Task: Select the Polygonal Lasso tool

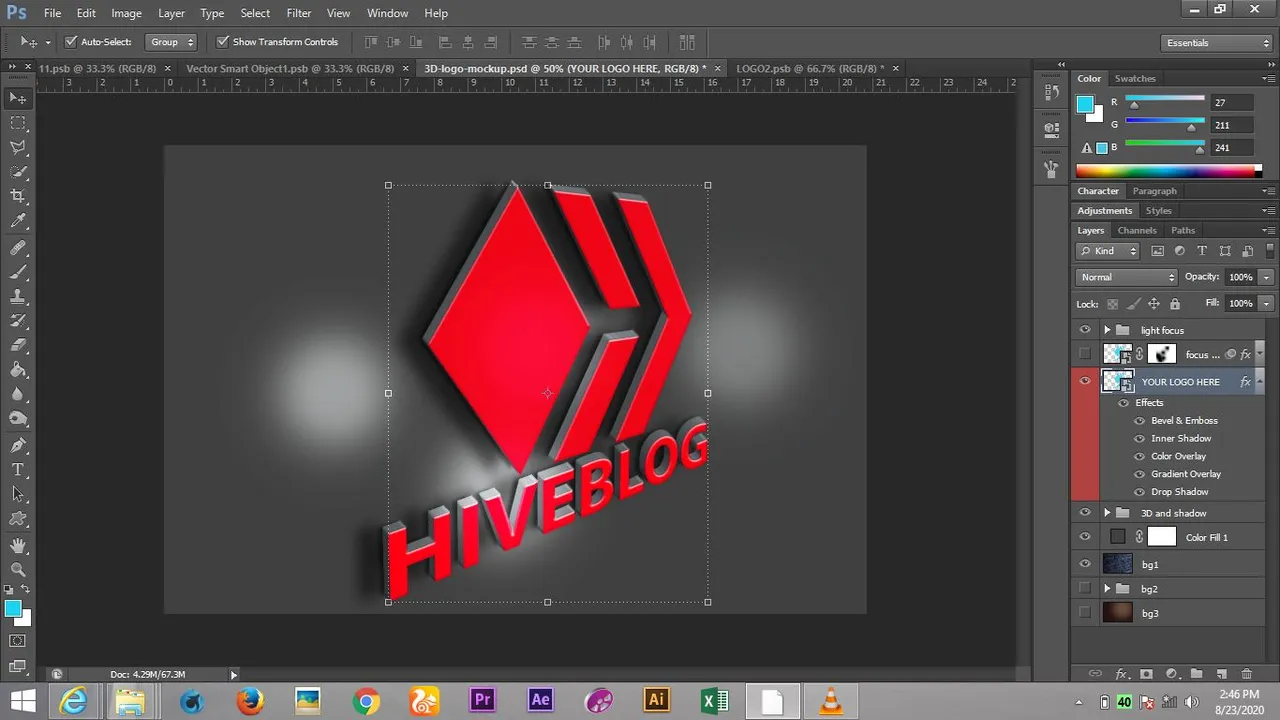Action: pos(18,147)
